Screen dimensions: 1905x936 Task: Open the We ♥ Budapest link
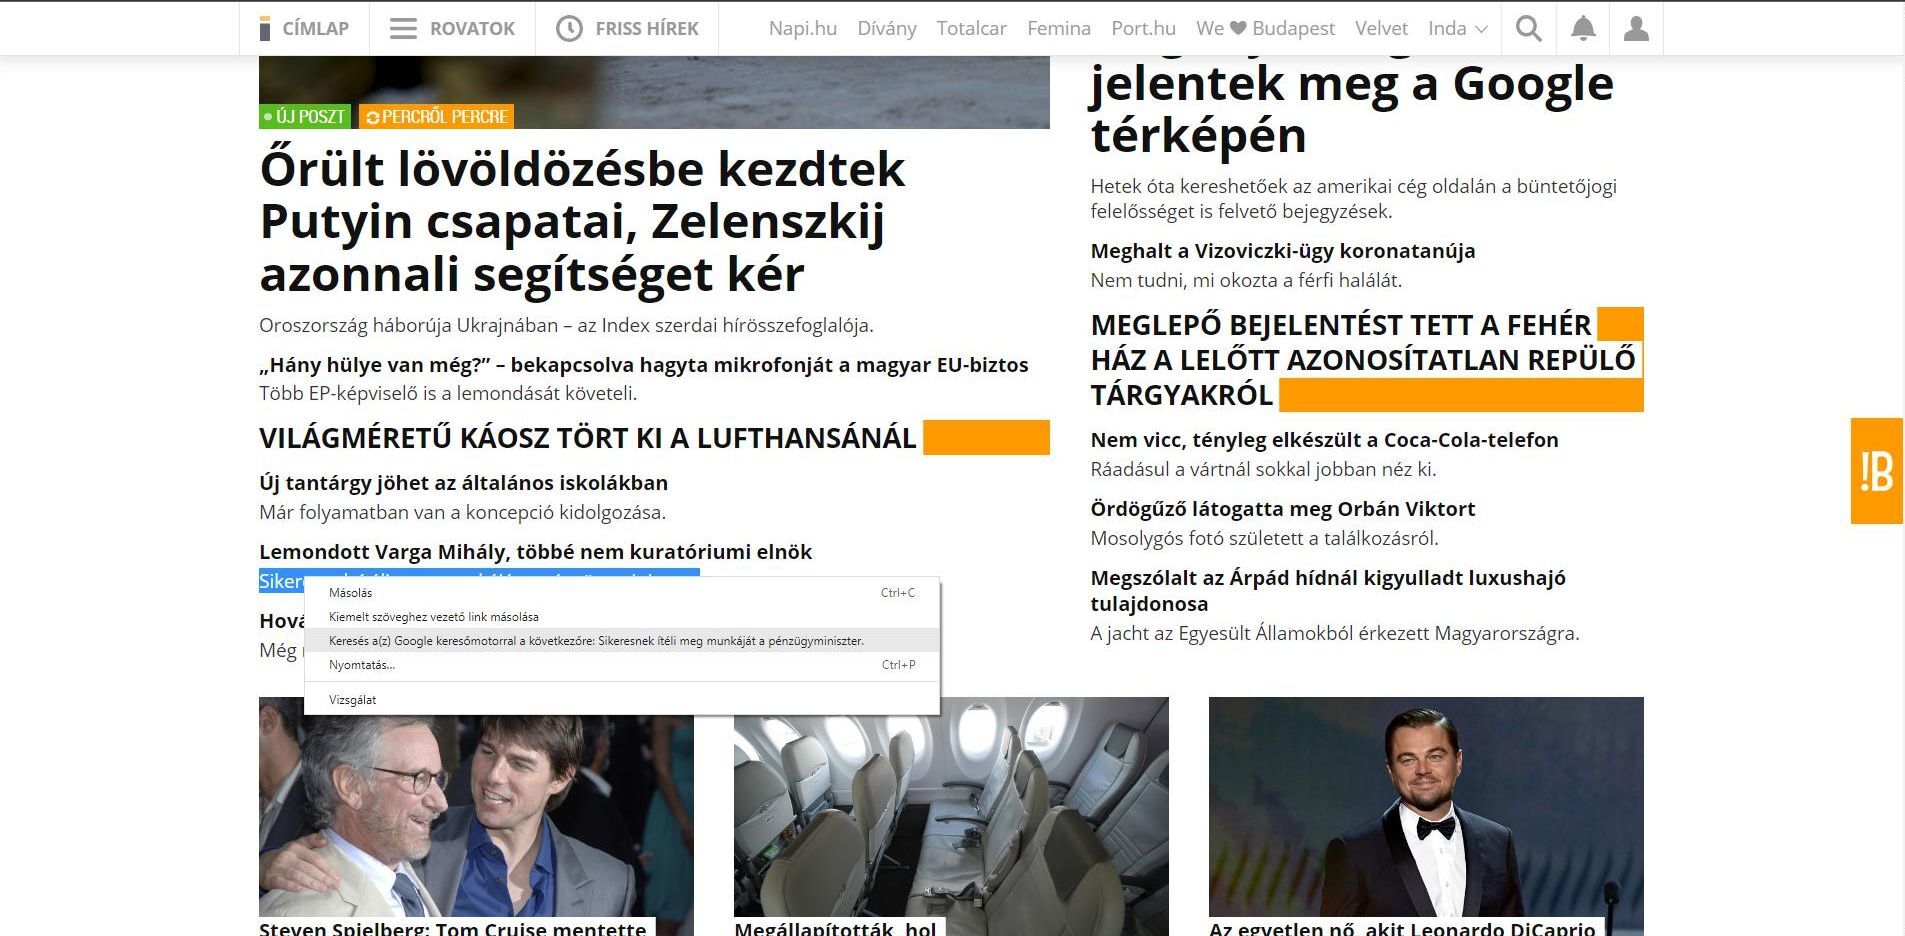[1266, 29]
